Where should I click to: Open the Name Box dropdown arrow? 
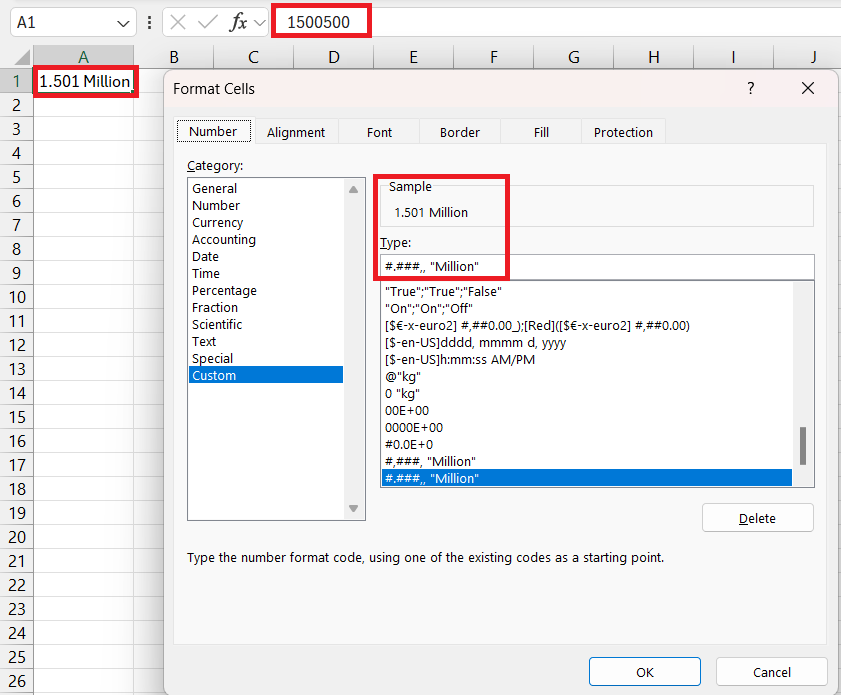[123, 22]
